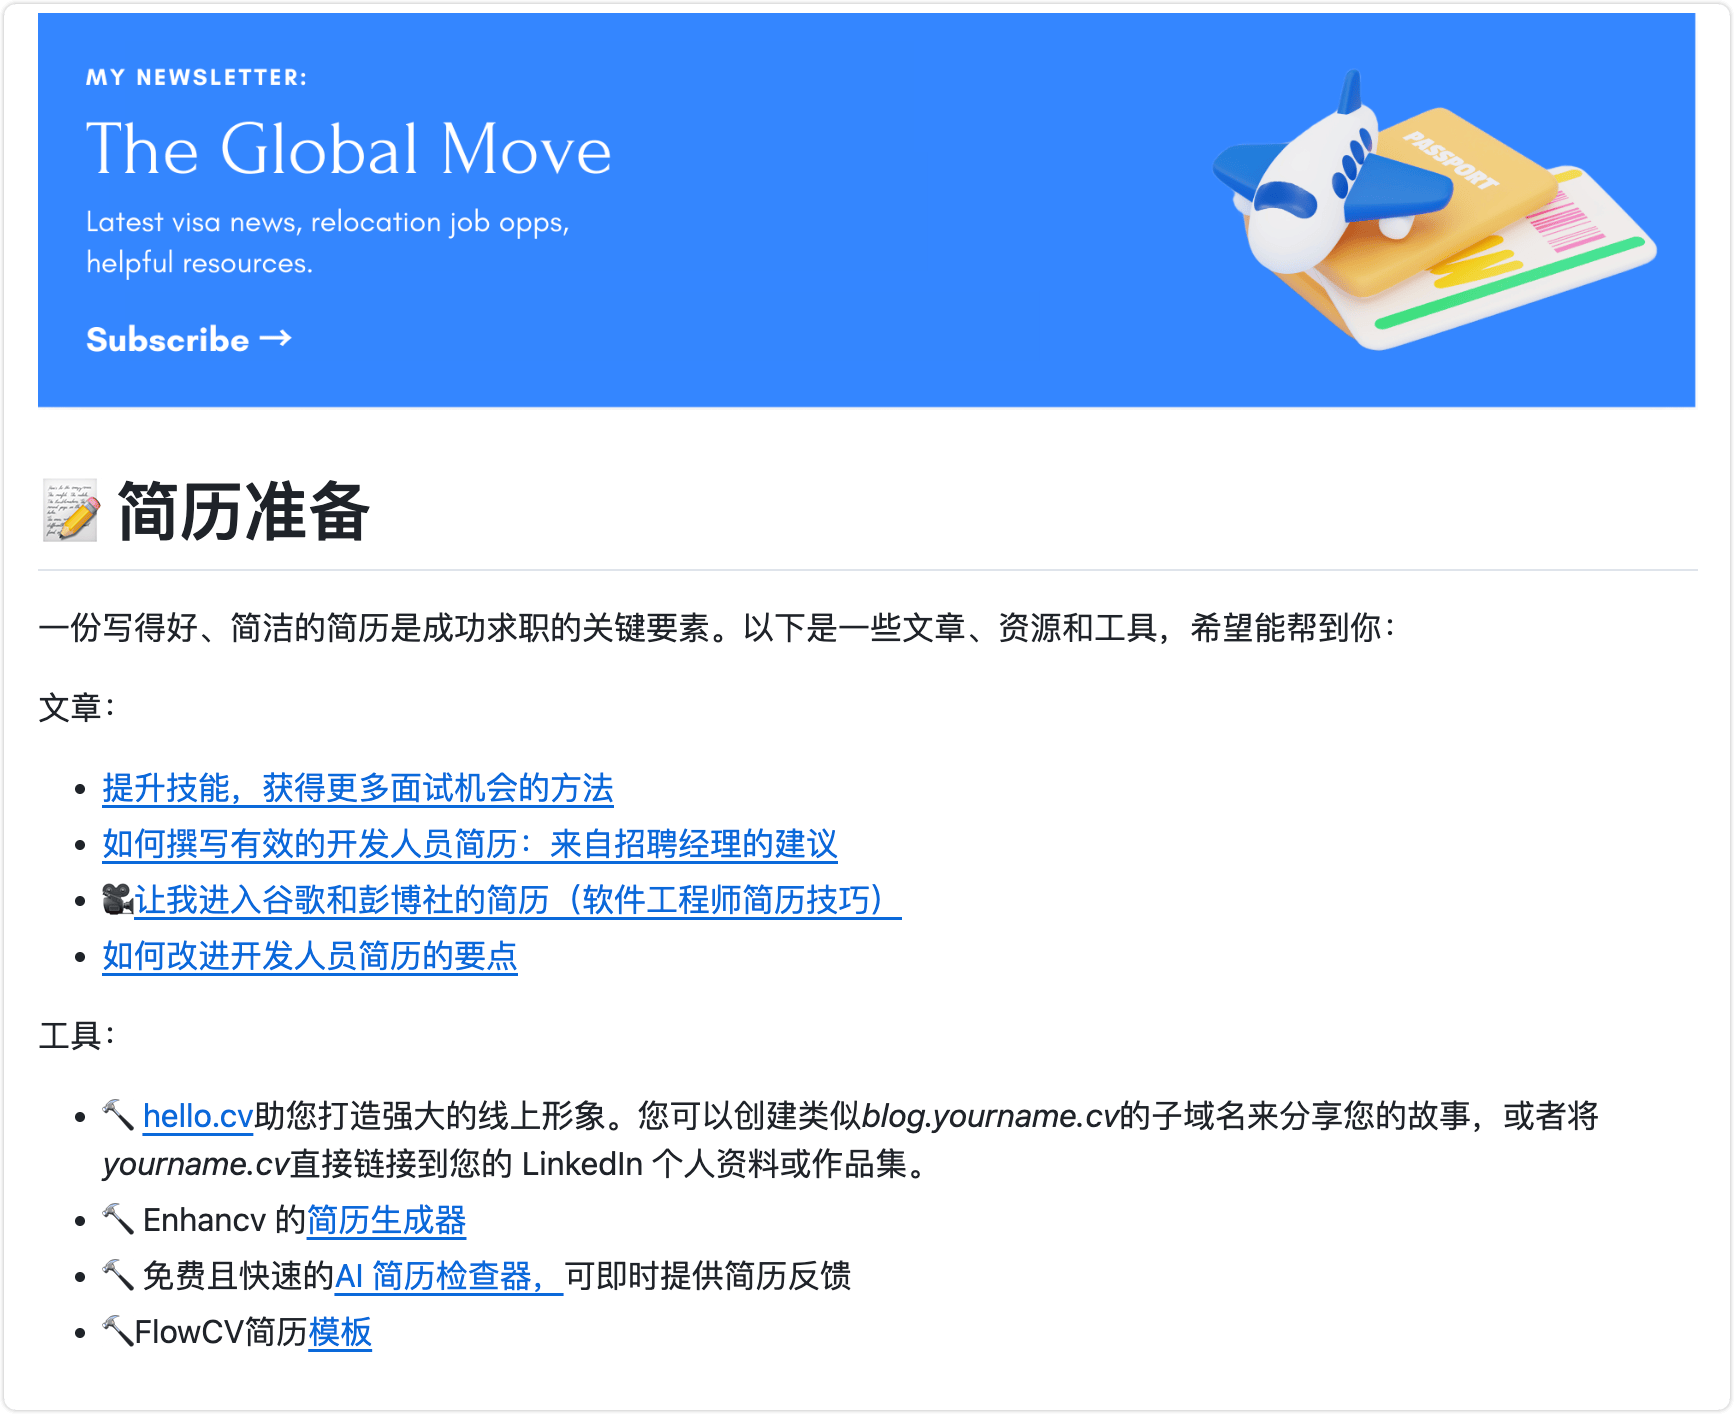Click the video camera icon before 让我进入谷歌
Viewport: 1734px width, 1414px height.
tap(117, 900)
